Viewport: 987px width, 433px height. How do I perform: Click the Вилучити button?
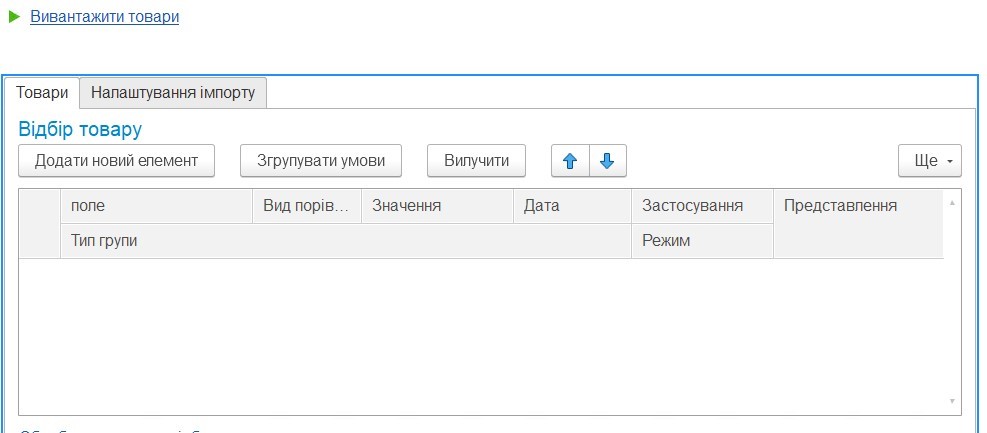click(x=477, y=160)
